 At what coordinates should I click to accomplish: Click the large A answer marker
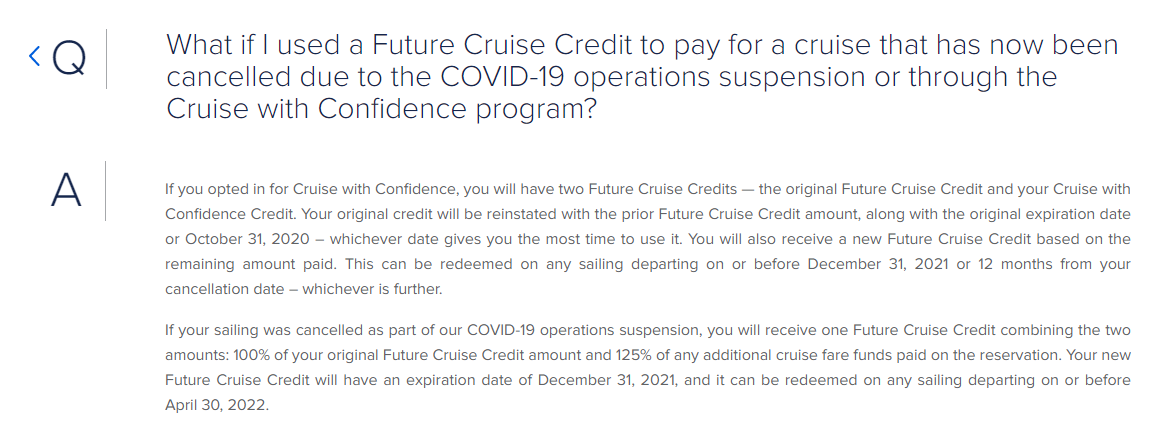pyautogui.click(x=66, y=191)
